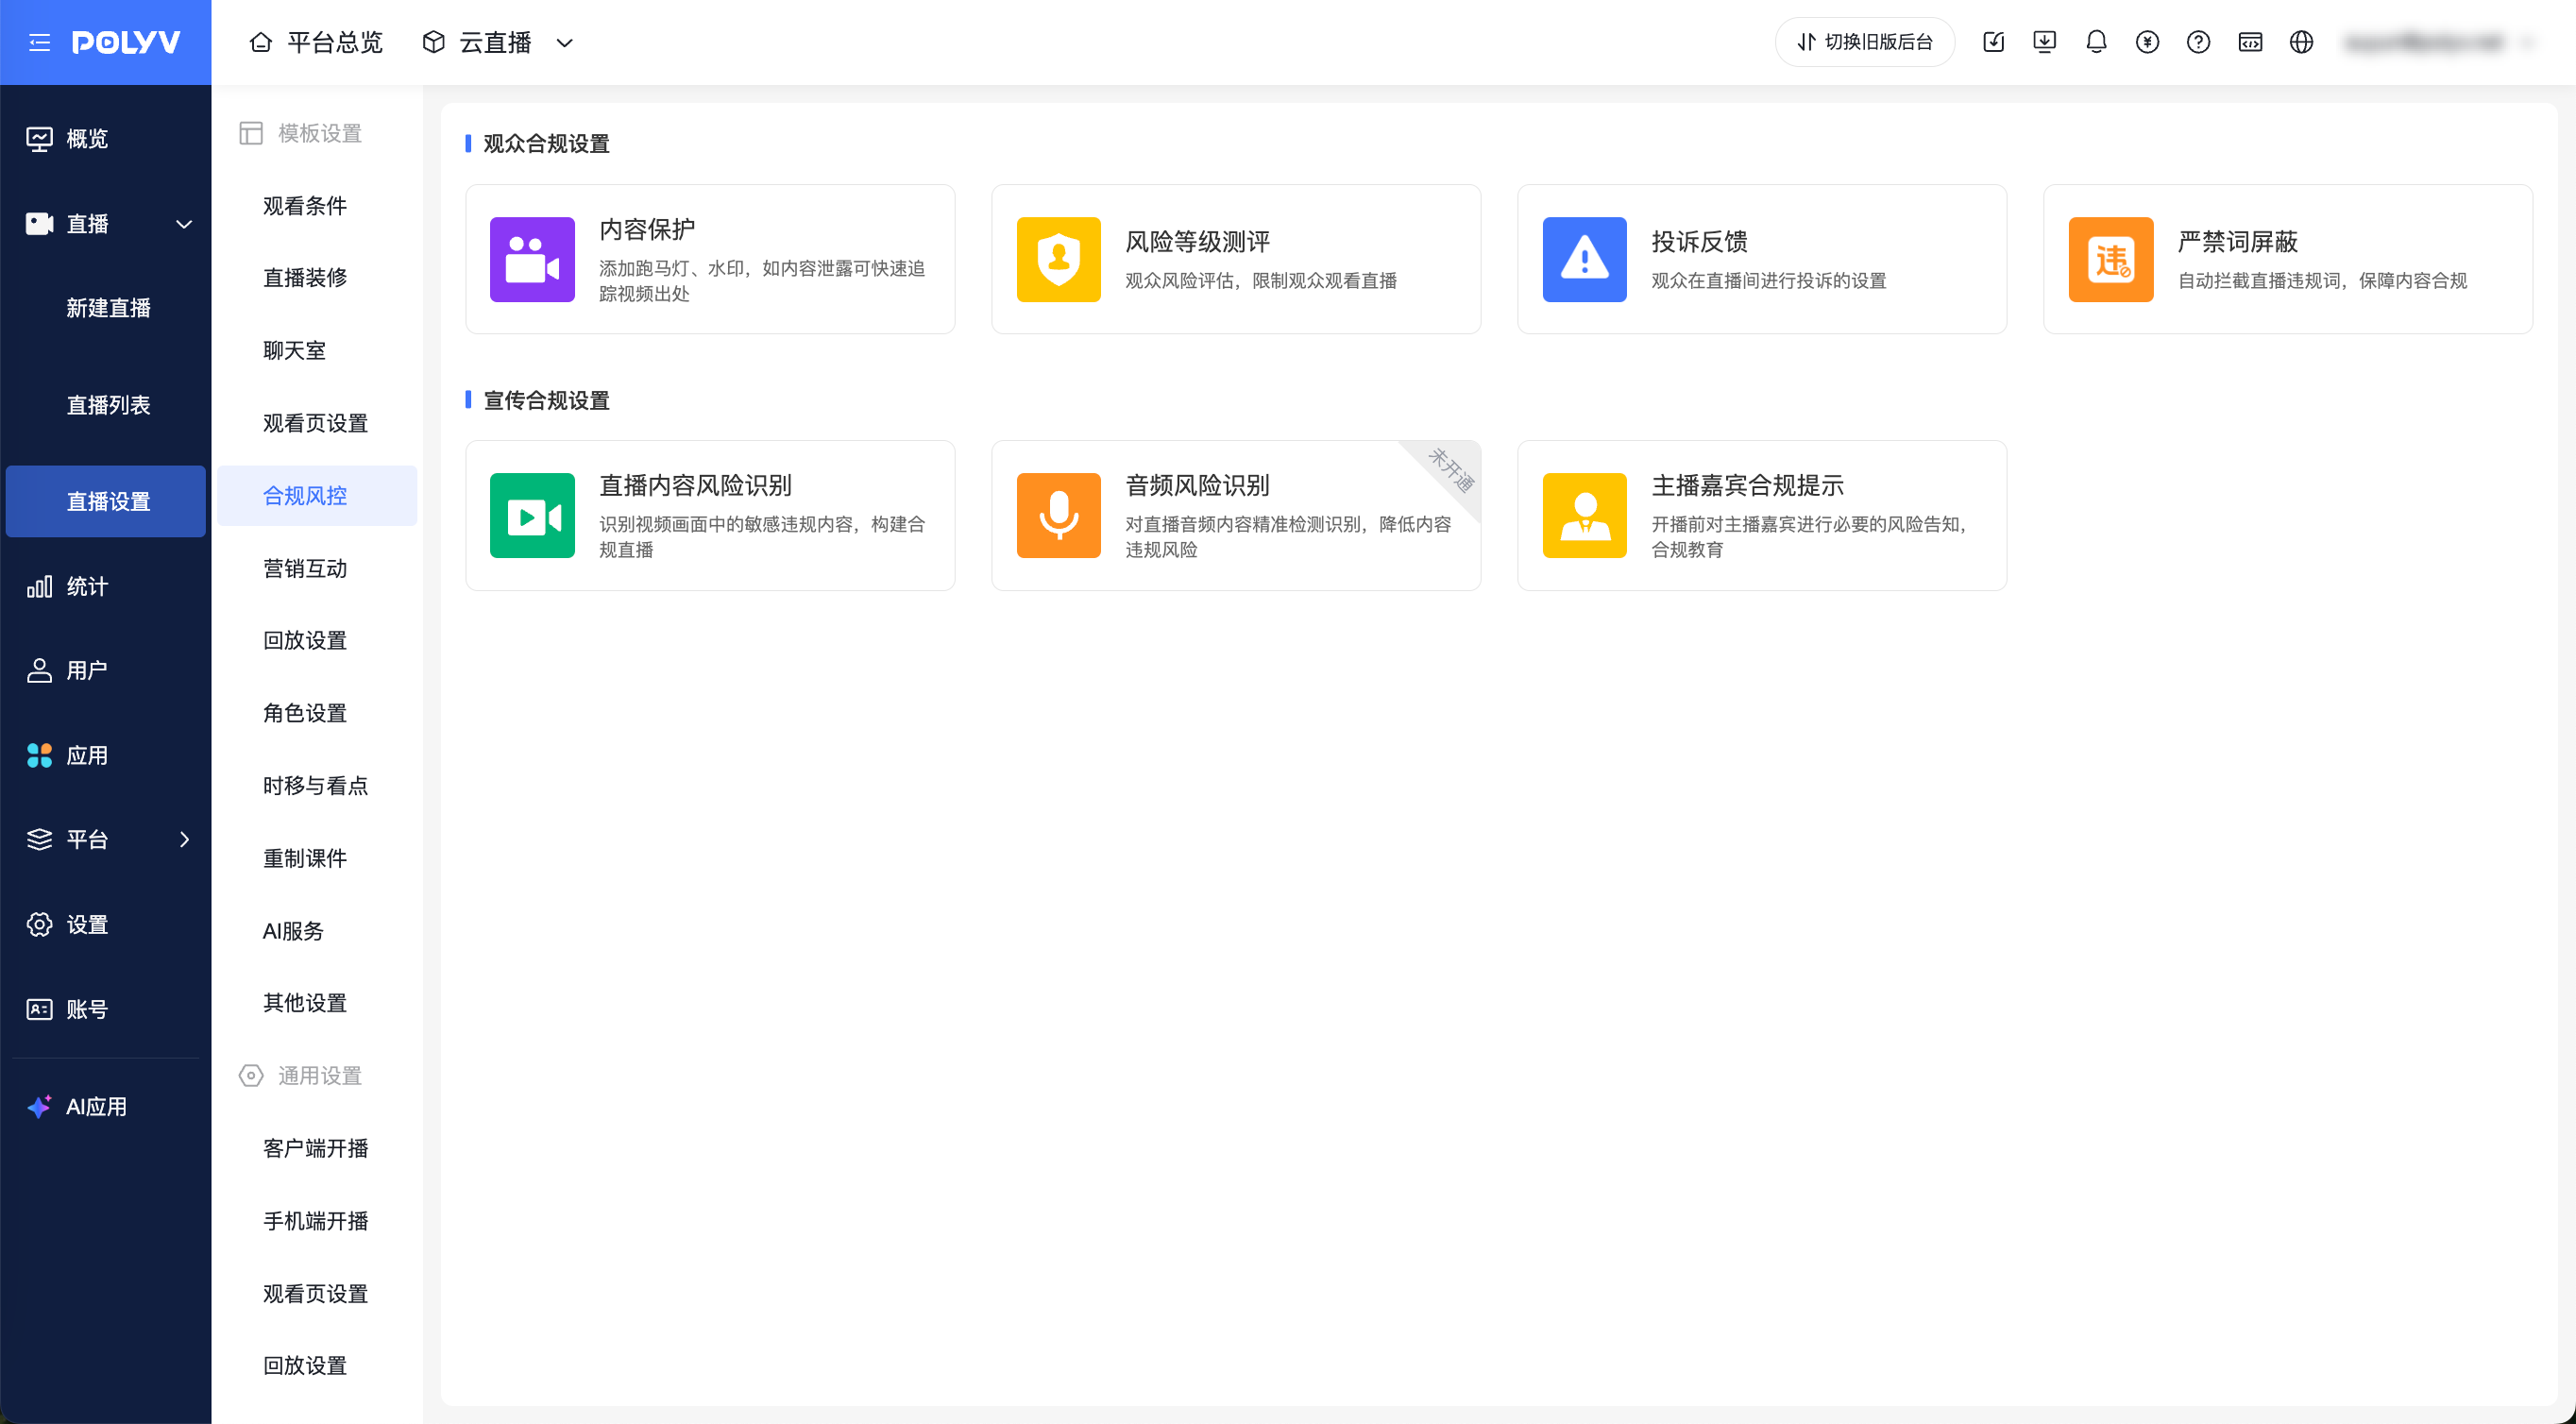The width and height of the screenshot is (2576, 1424).
Task: Open the yen billing icon
Action: (x=2147, y=42)
